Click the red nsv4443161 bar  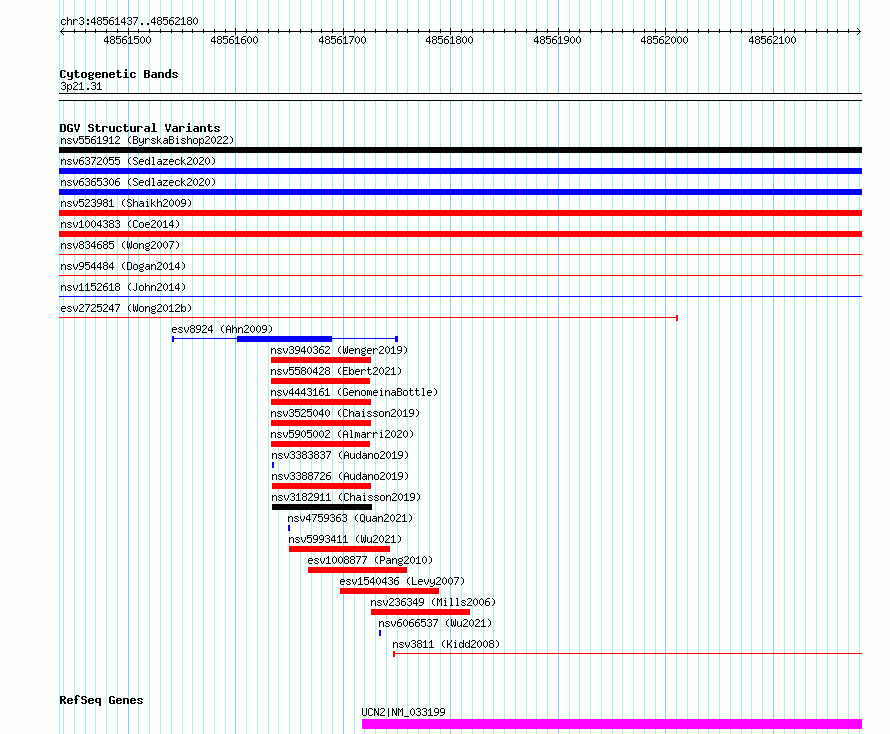321,402
